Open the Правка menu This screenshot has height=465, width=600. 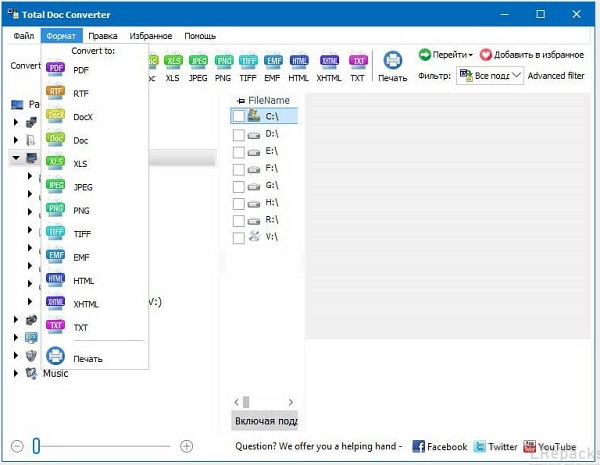click(103, 36)
